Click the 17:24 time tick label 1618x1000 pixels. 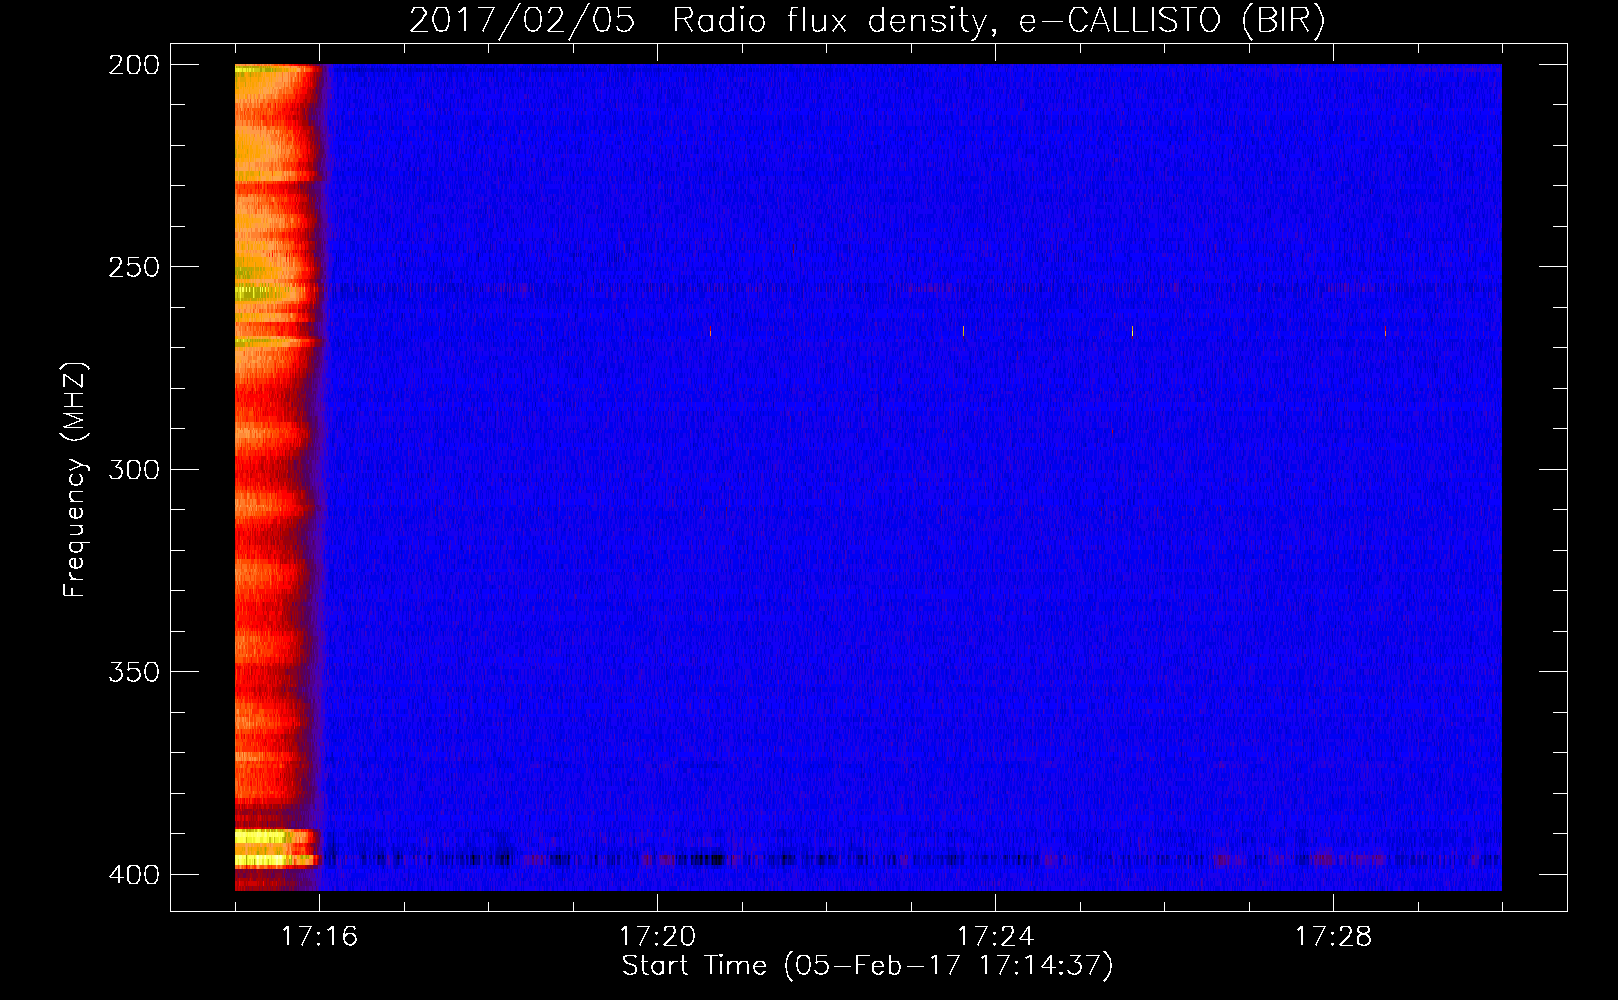(995, 937)
